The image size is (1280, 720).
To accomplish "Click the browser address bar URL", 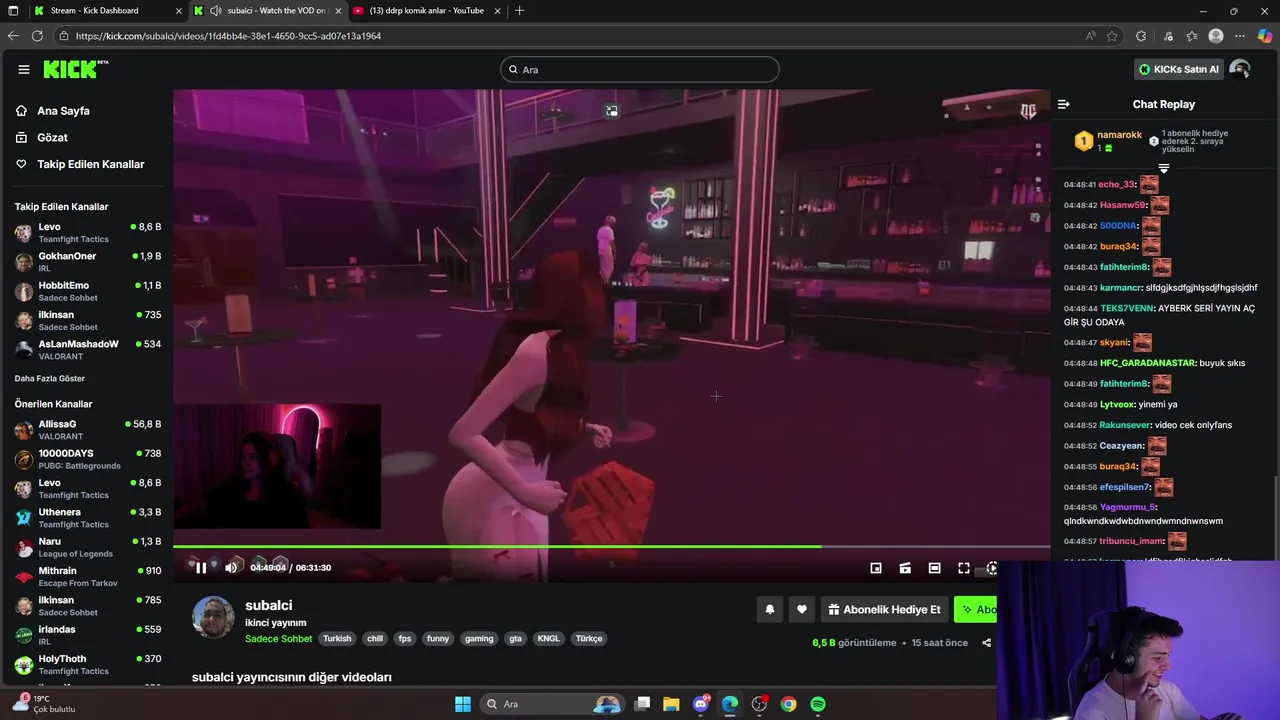I will (x=228, y=36).
